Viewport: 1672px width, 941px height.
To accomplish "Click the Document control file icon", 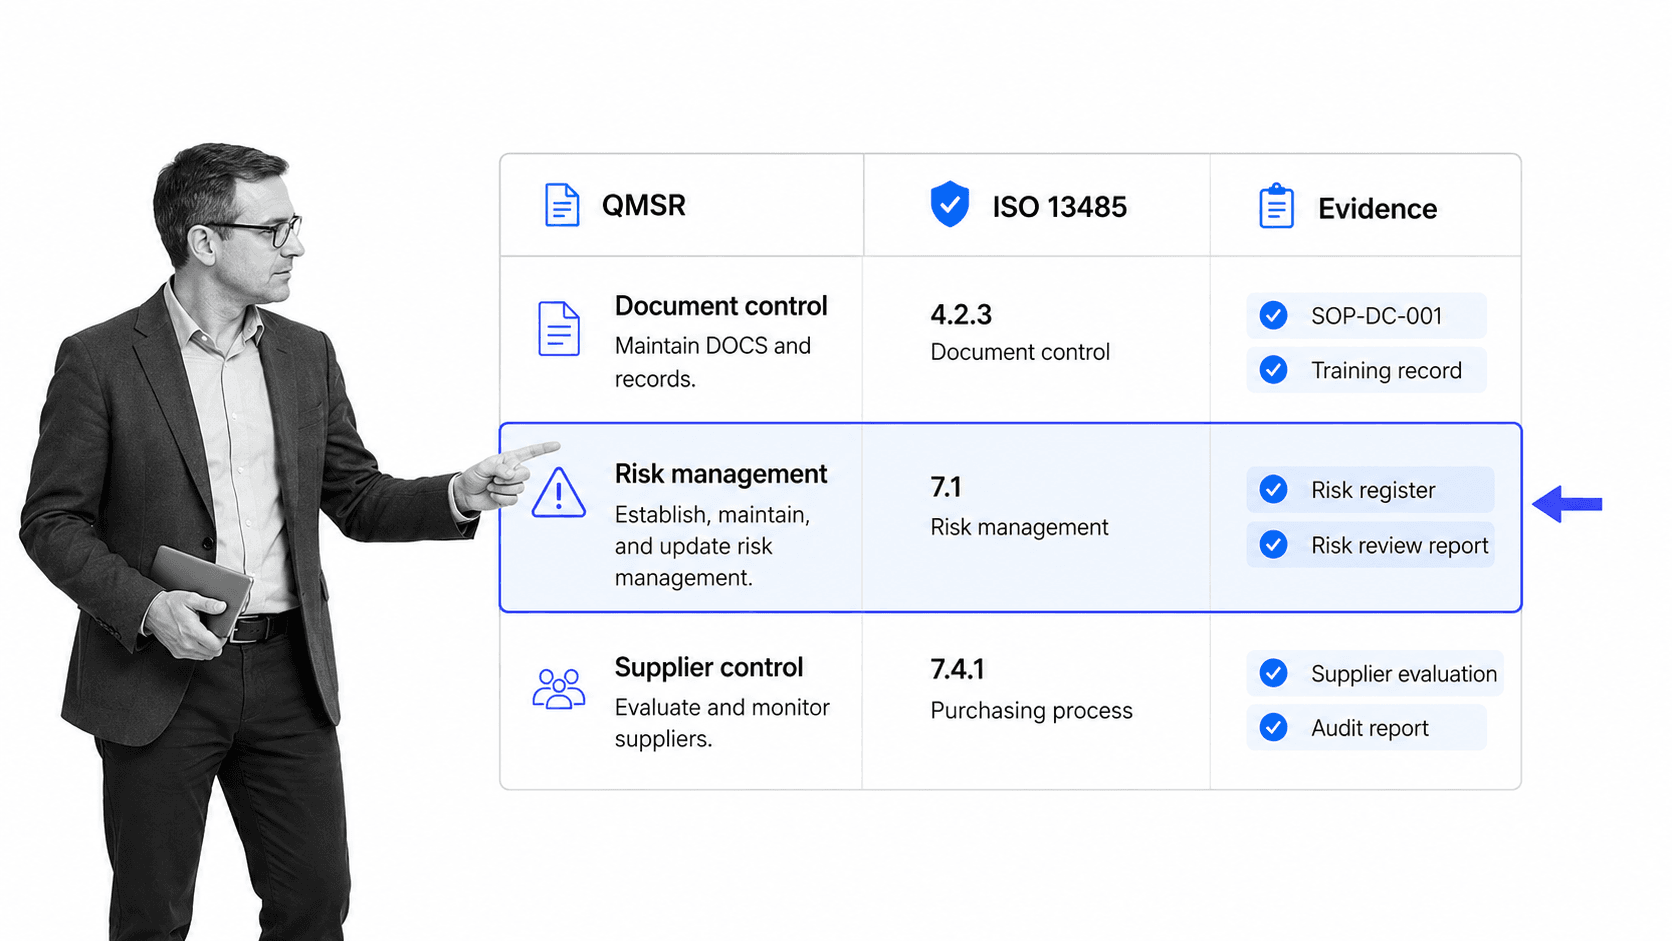I will [559, 328].
